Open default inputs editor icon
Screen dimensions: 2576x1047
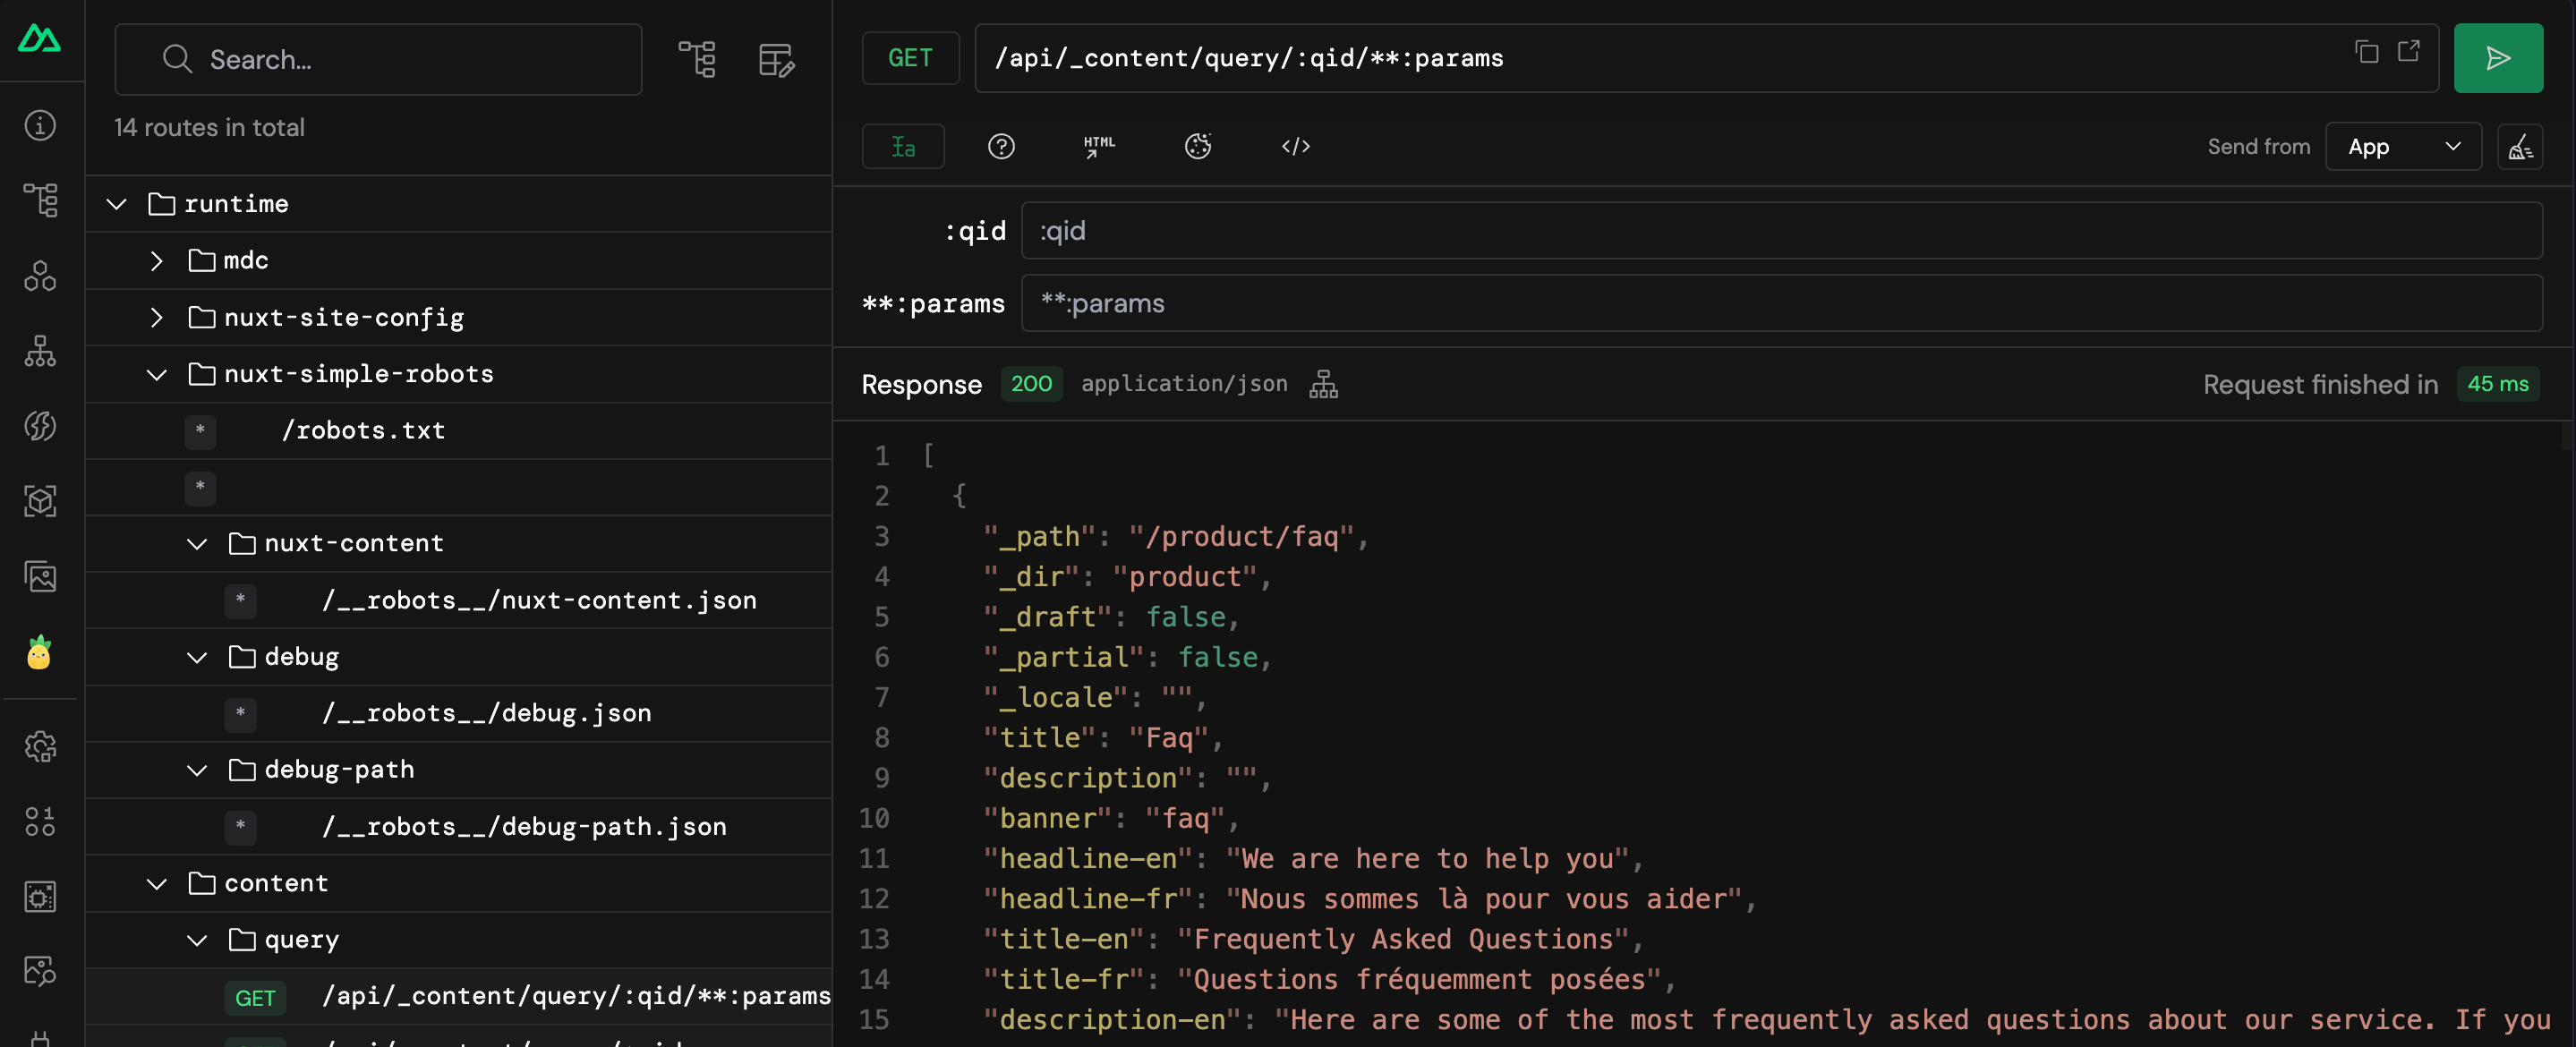tap(776, 59)
